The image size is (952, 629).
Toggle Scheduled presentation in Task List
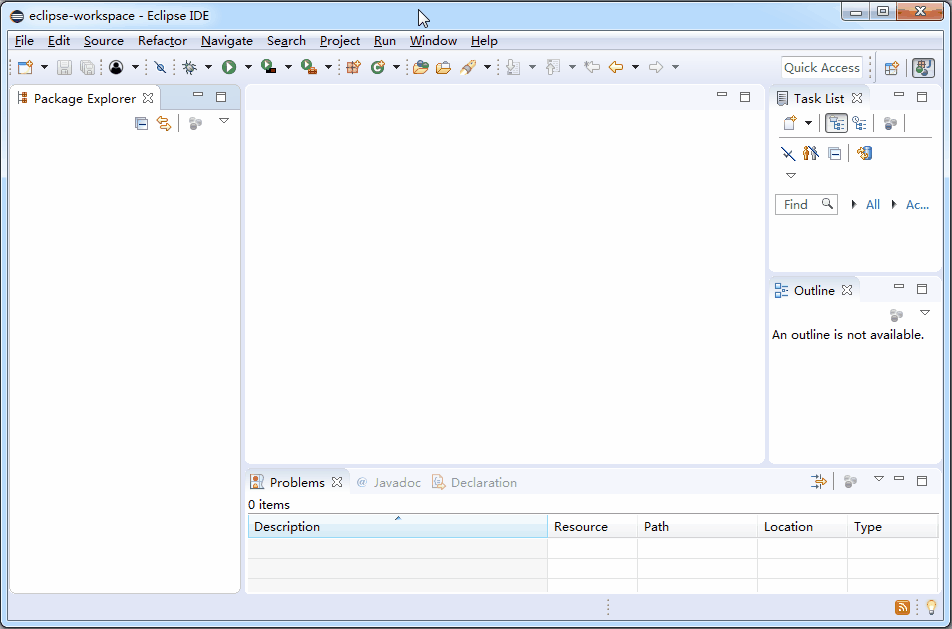click(x=859, y=123)
